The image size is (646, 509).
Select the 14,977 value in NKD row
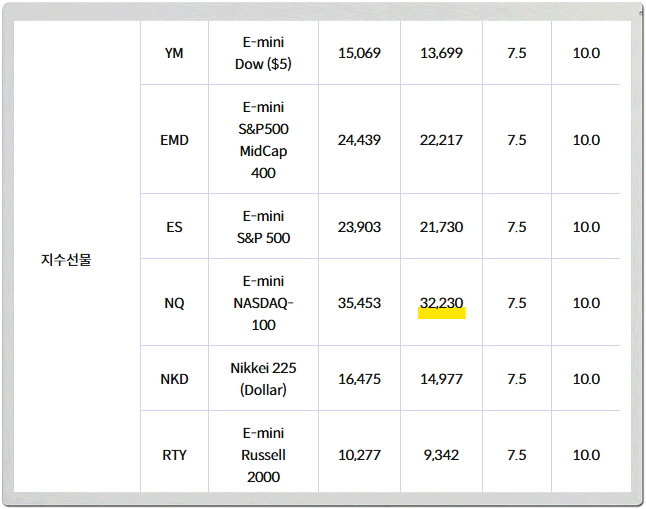(x=441, y=379)
